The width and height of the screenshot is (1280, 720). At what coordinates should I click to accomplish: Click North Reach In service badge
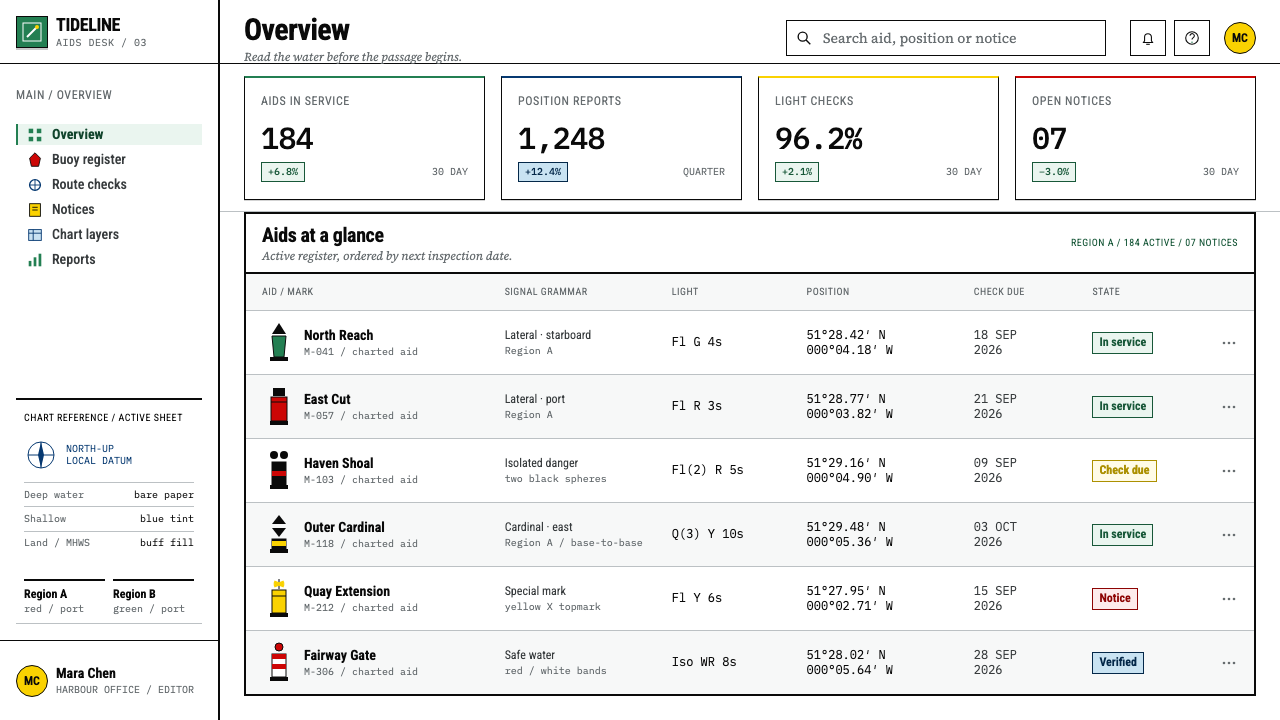point(1122,342)
